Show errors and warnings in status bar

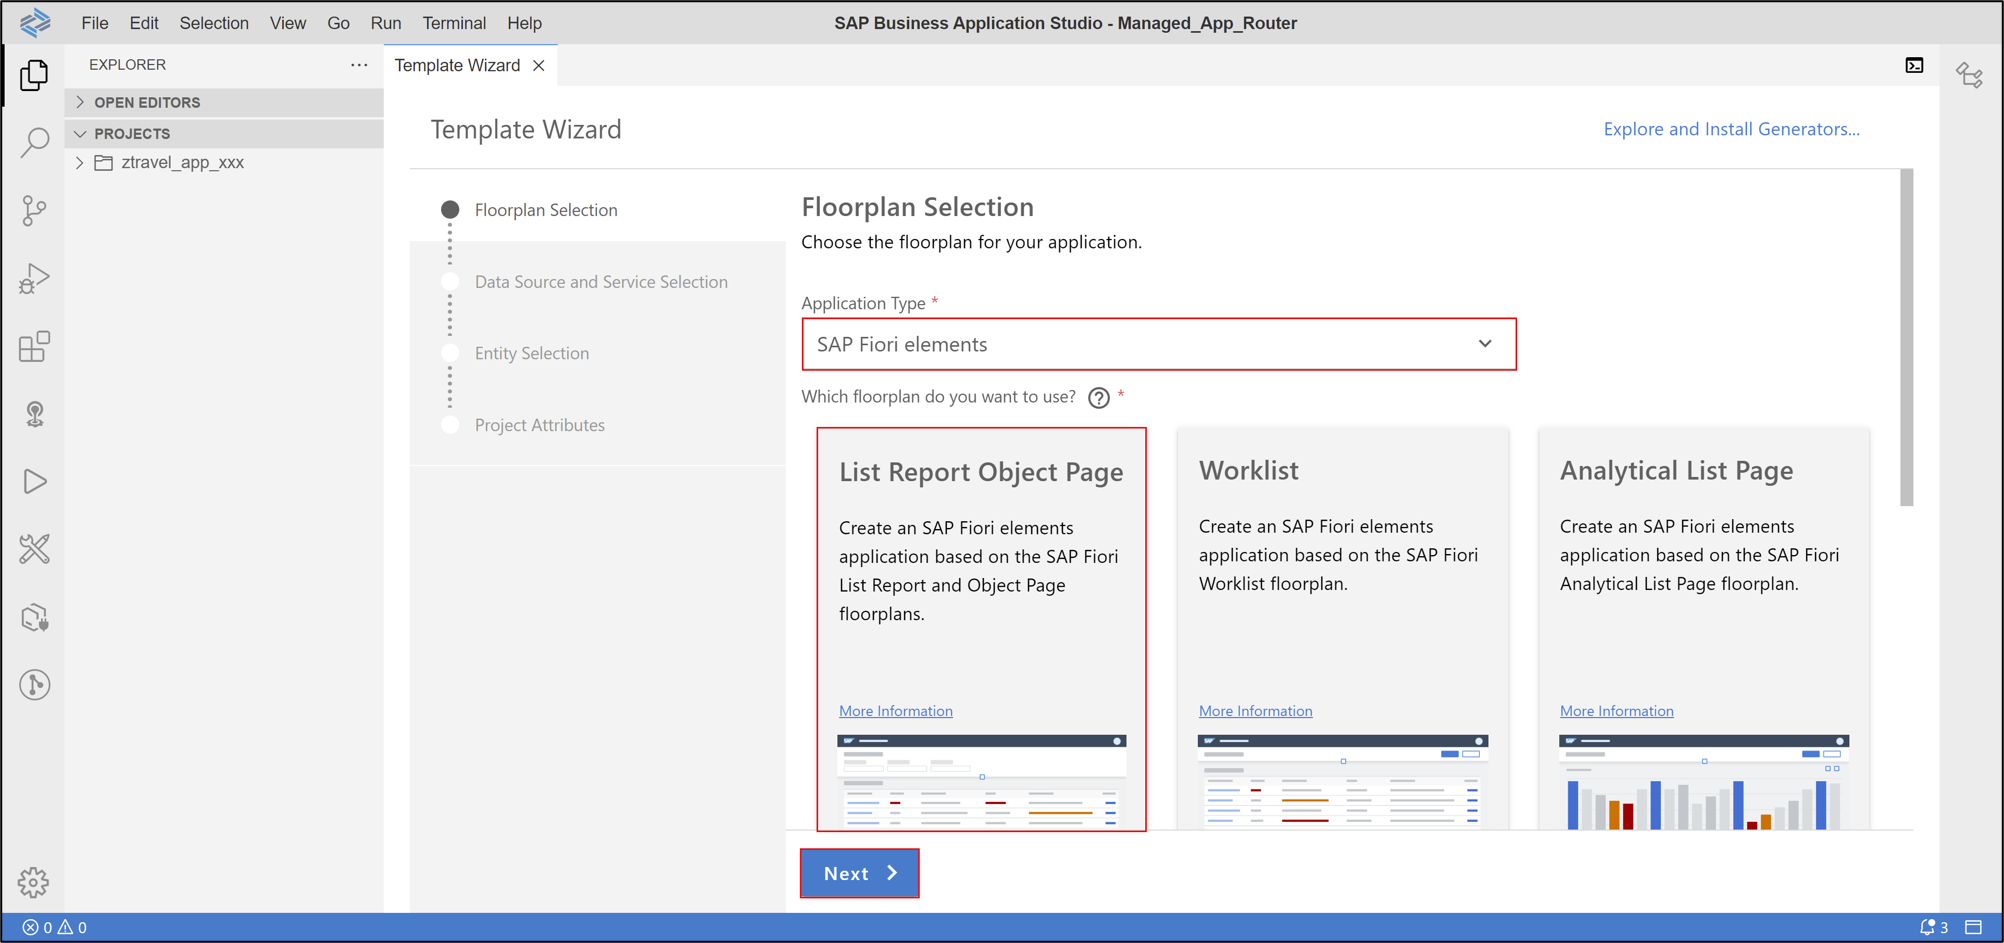point(55,927)
